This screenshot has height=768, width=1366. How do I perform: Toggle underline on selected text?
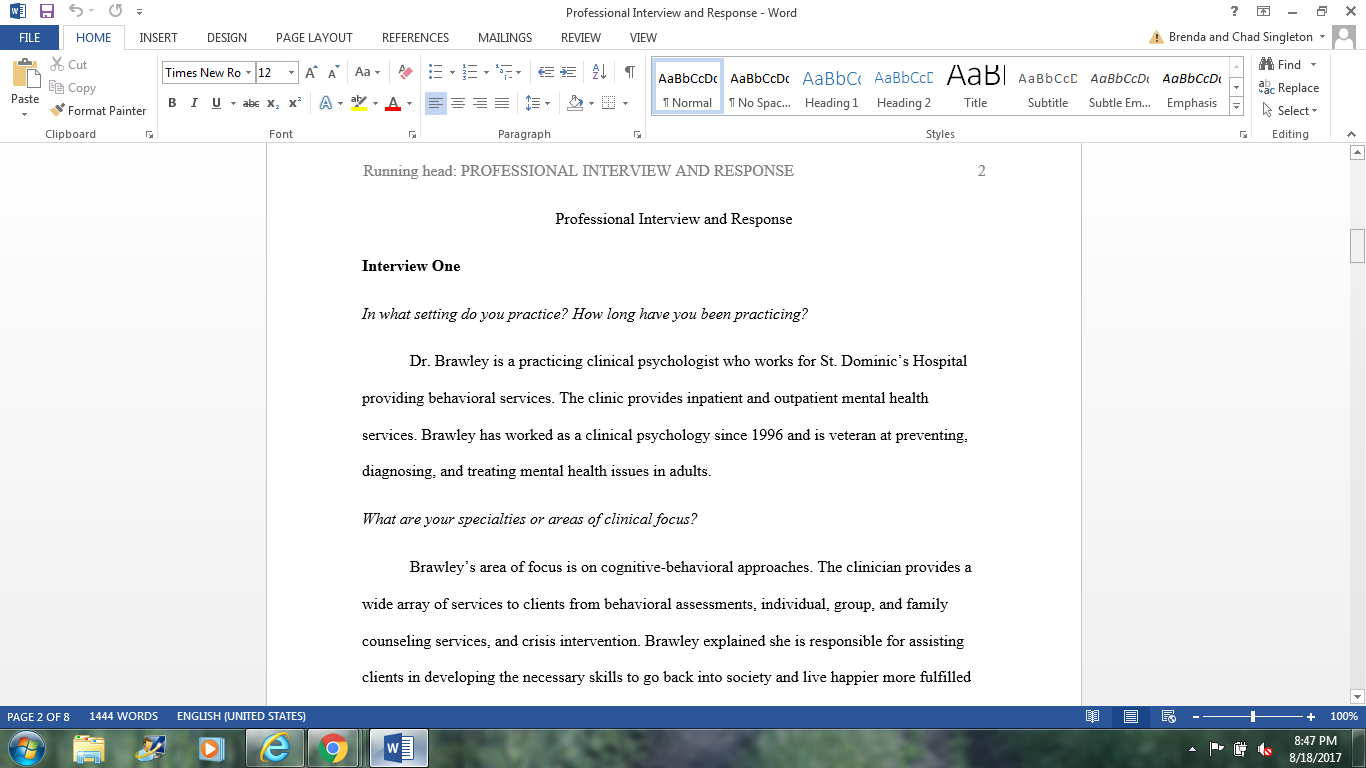click(215, 103)
